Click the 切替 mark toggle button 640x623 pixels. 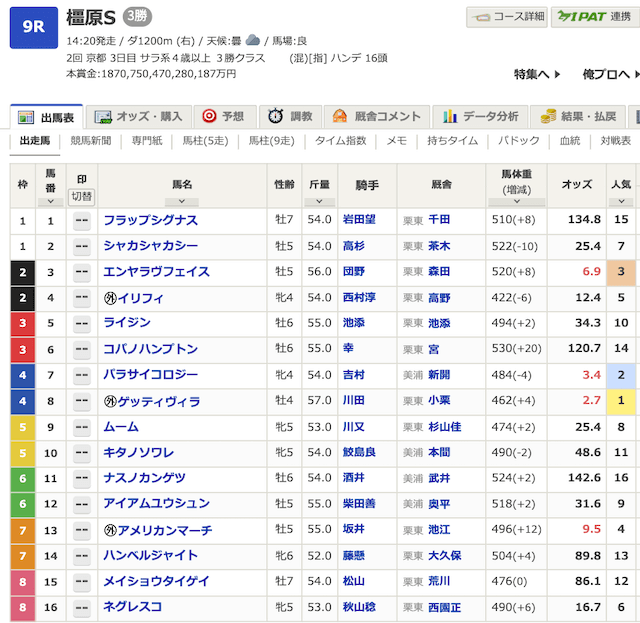[x=82, y=196]
